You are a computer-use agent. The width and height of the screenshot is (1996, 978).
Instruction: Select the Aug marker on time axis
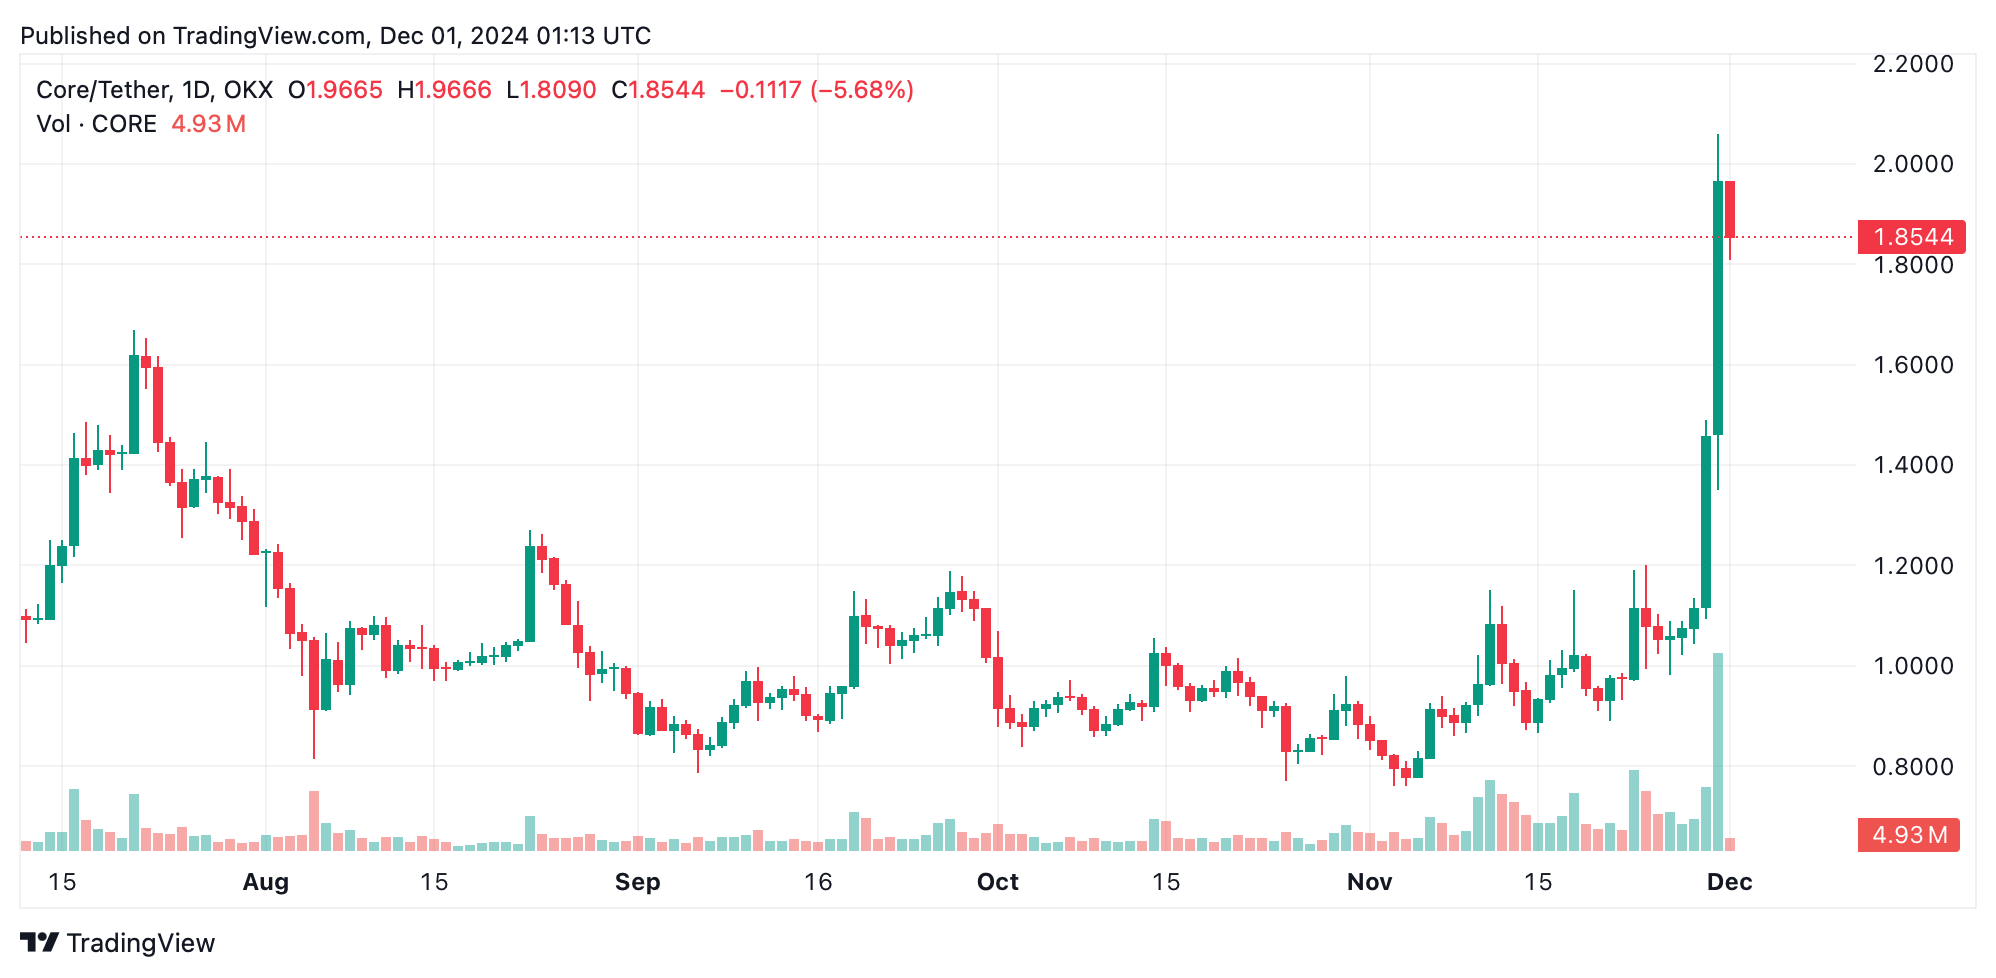(x=266, y=882)
